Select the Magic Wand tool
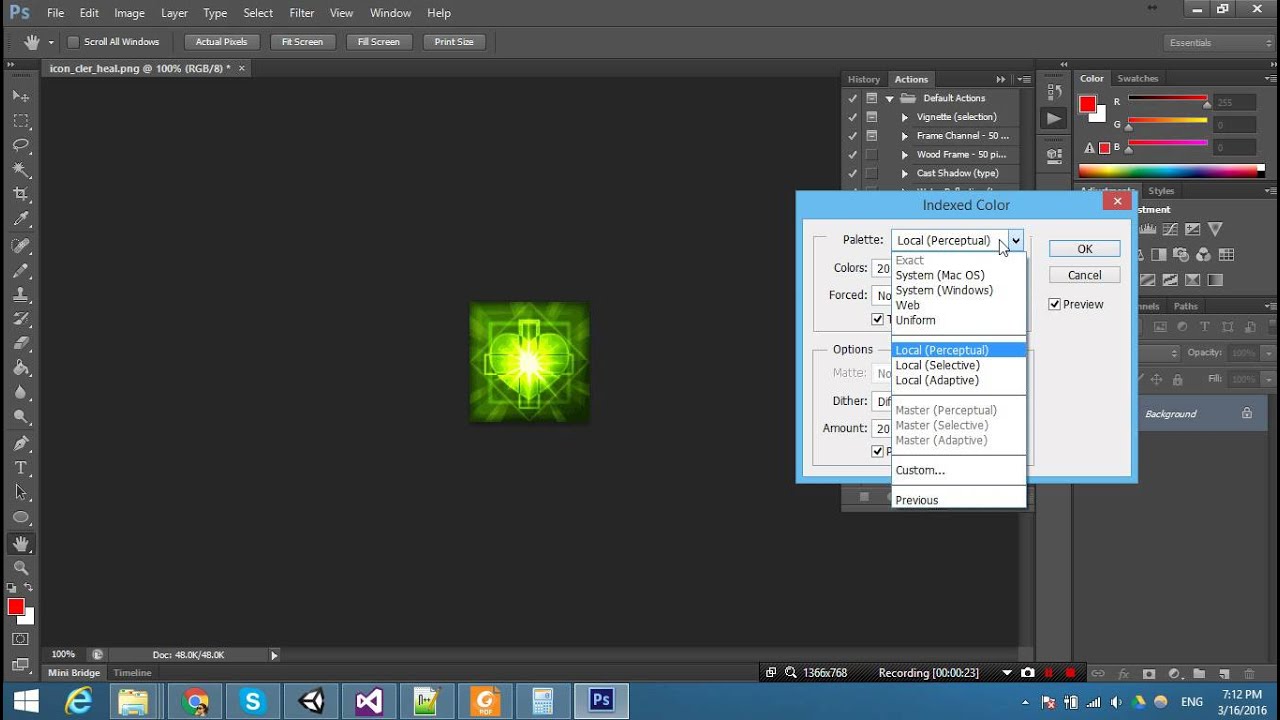The width and height of the screenshot is (1280, 720). pos(20,169)
